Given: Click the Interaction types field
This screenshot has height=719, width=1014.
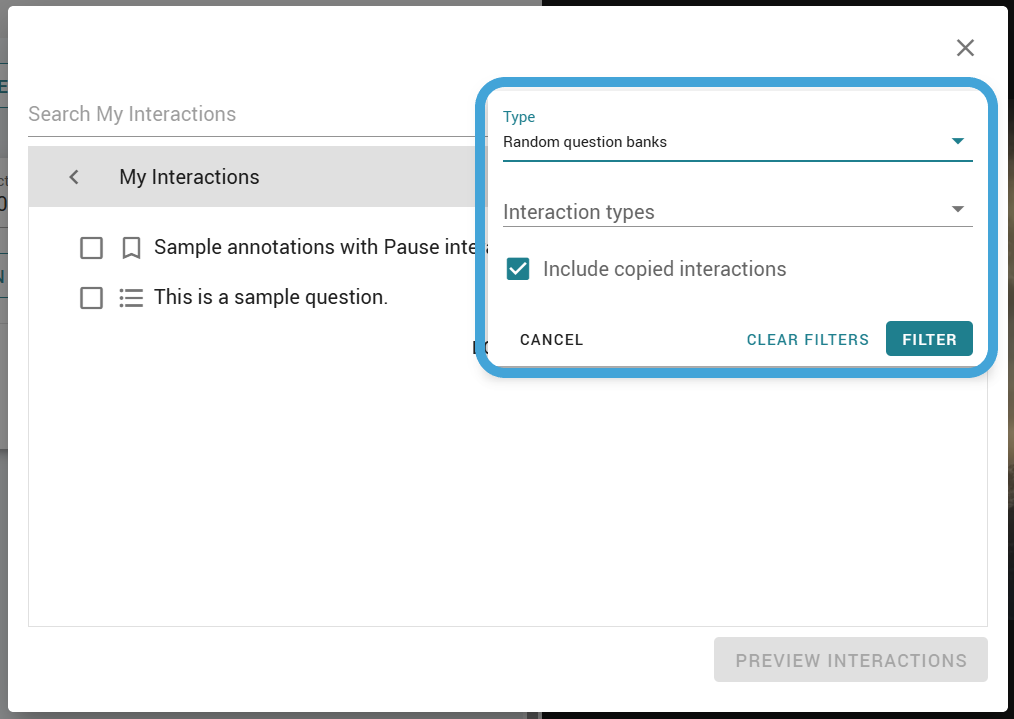Looking at the screenshot, I should click(737, 211).
